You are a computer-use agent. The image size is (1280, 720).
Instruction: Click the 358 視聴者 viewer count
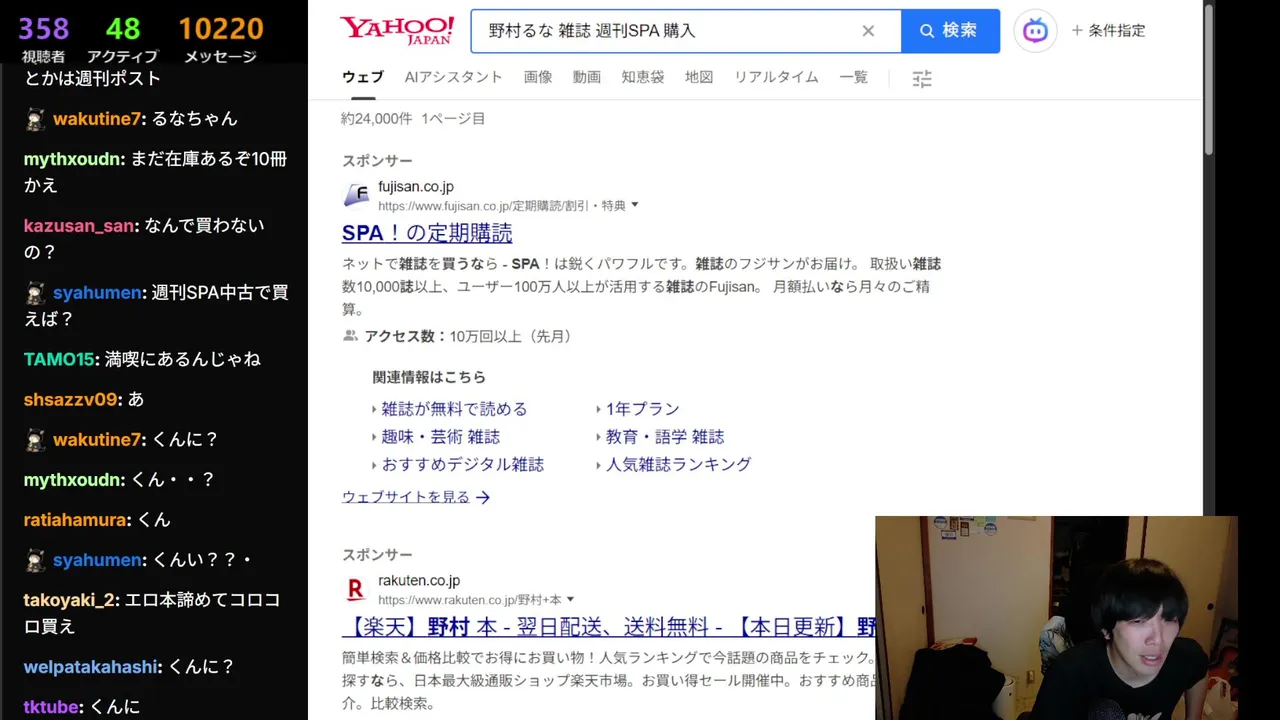[43, 39]
